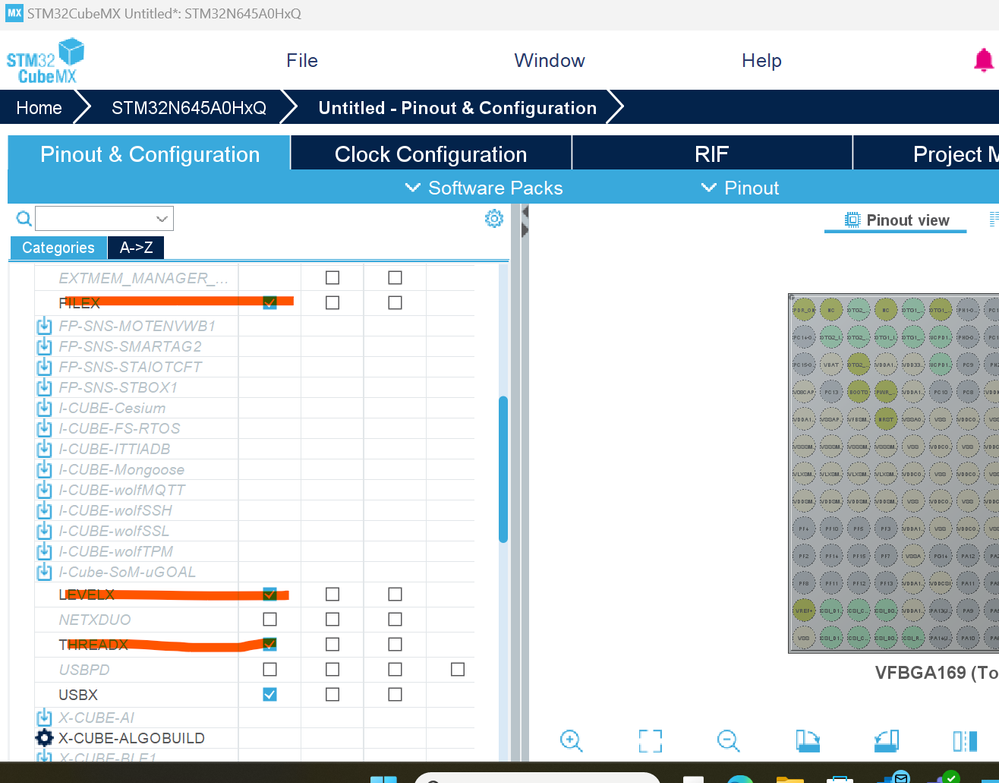Image resolution: width=999 pixels, height=783 pixels.
Task: Click download icon next to FP-SNS-STAIOTCFT
Action: (x=44, y=366)
